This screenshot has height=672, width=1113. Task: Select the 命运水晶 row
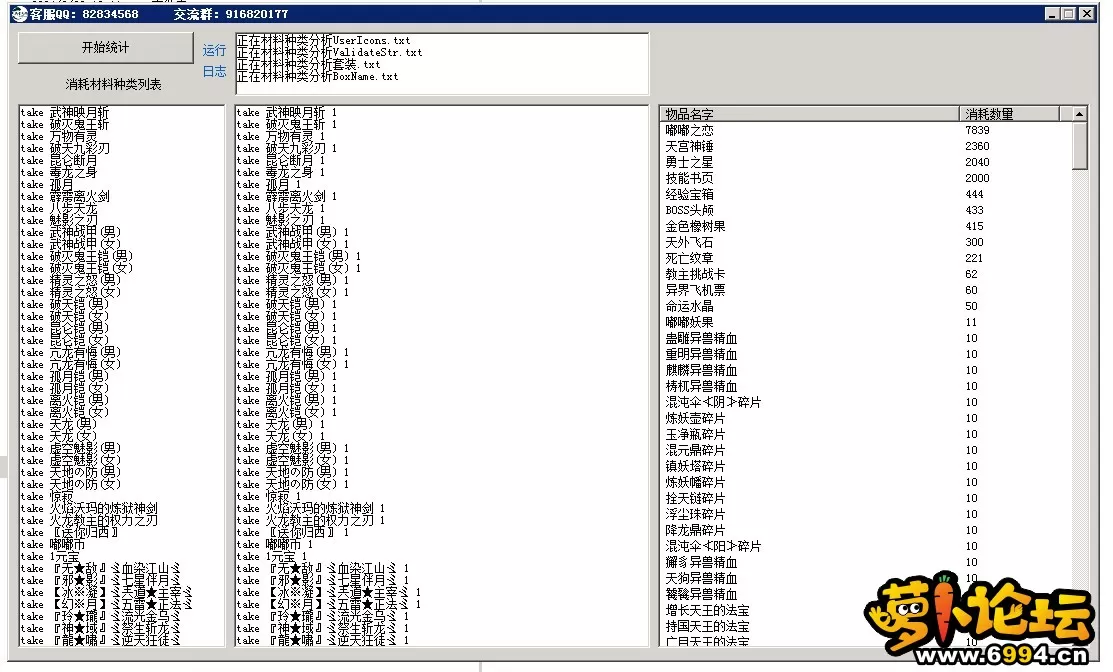(x=866, y=307)
